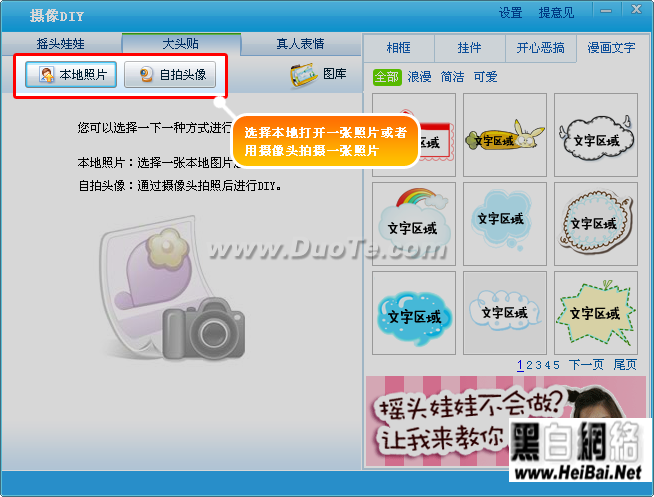Open the 相框 frames tab
This screenshot has height=497, width=654.
click(399, 48)
